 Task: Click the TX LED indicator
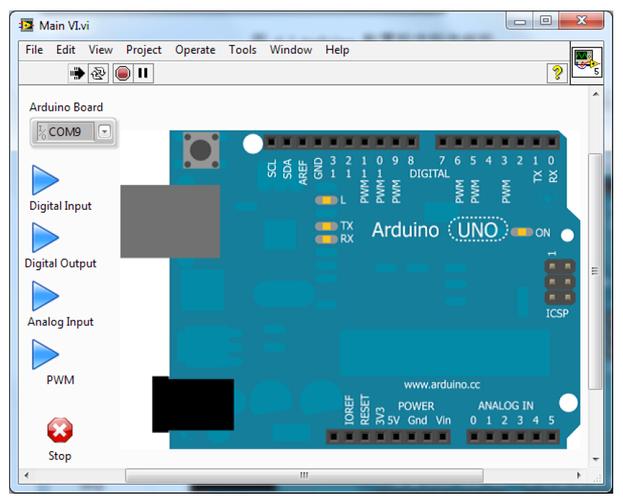click(x=326, y=226)
